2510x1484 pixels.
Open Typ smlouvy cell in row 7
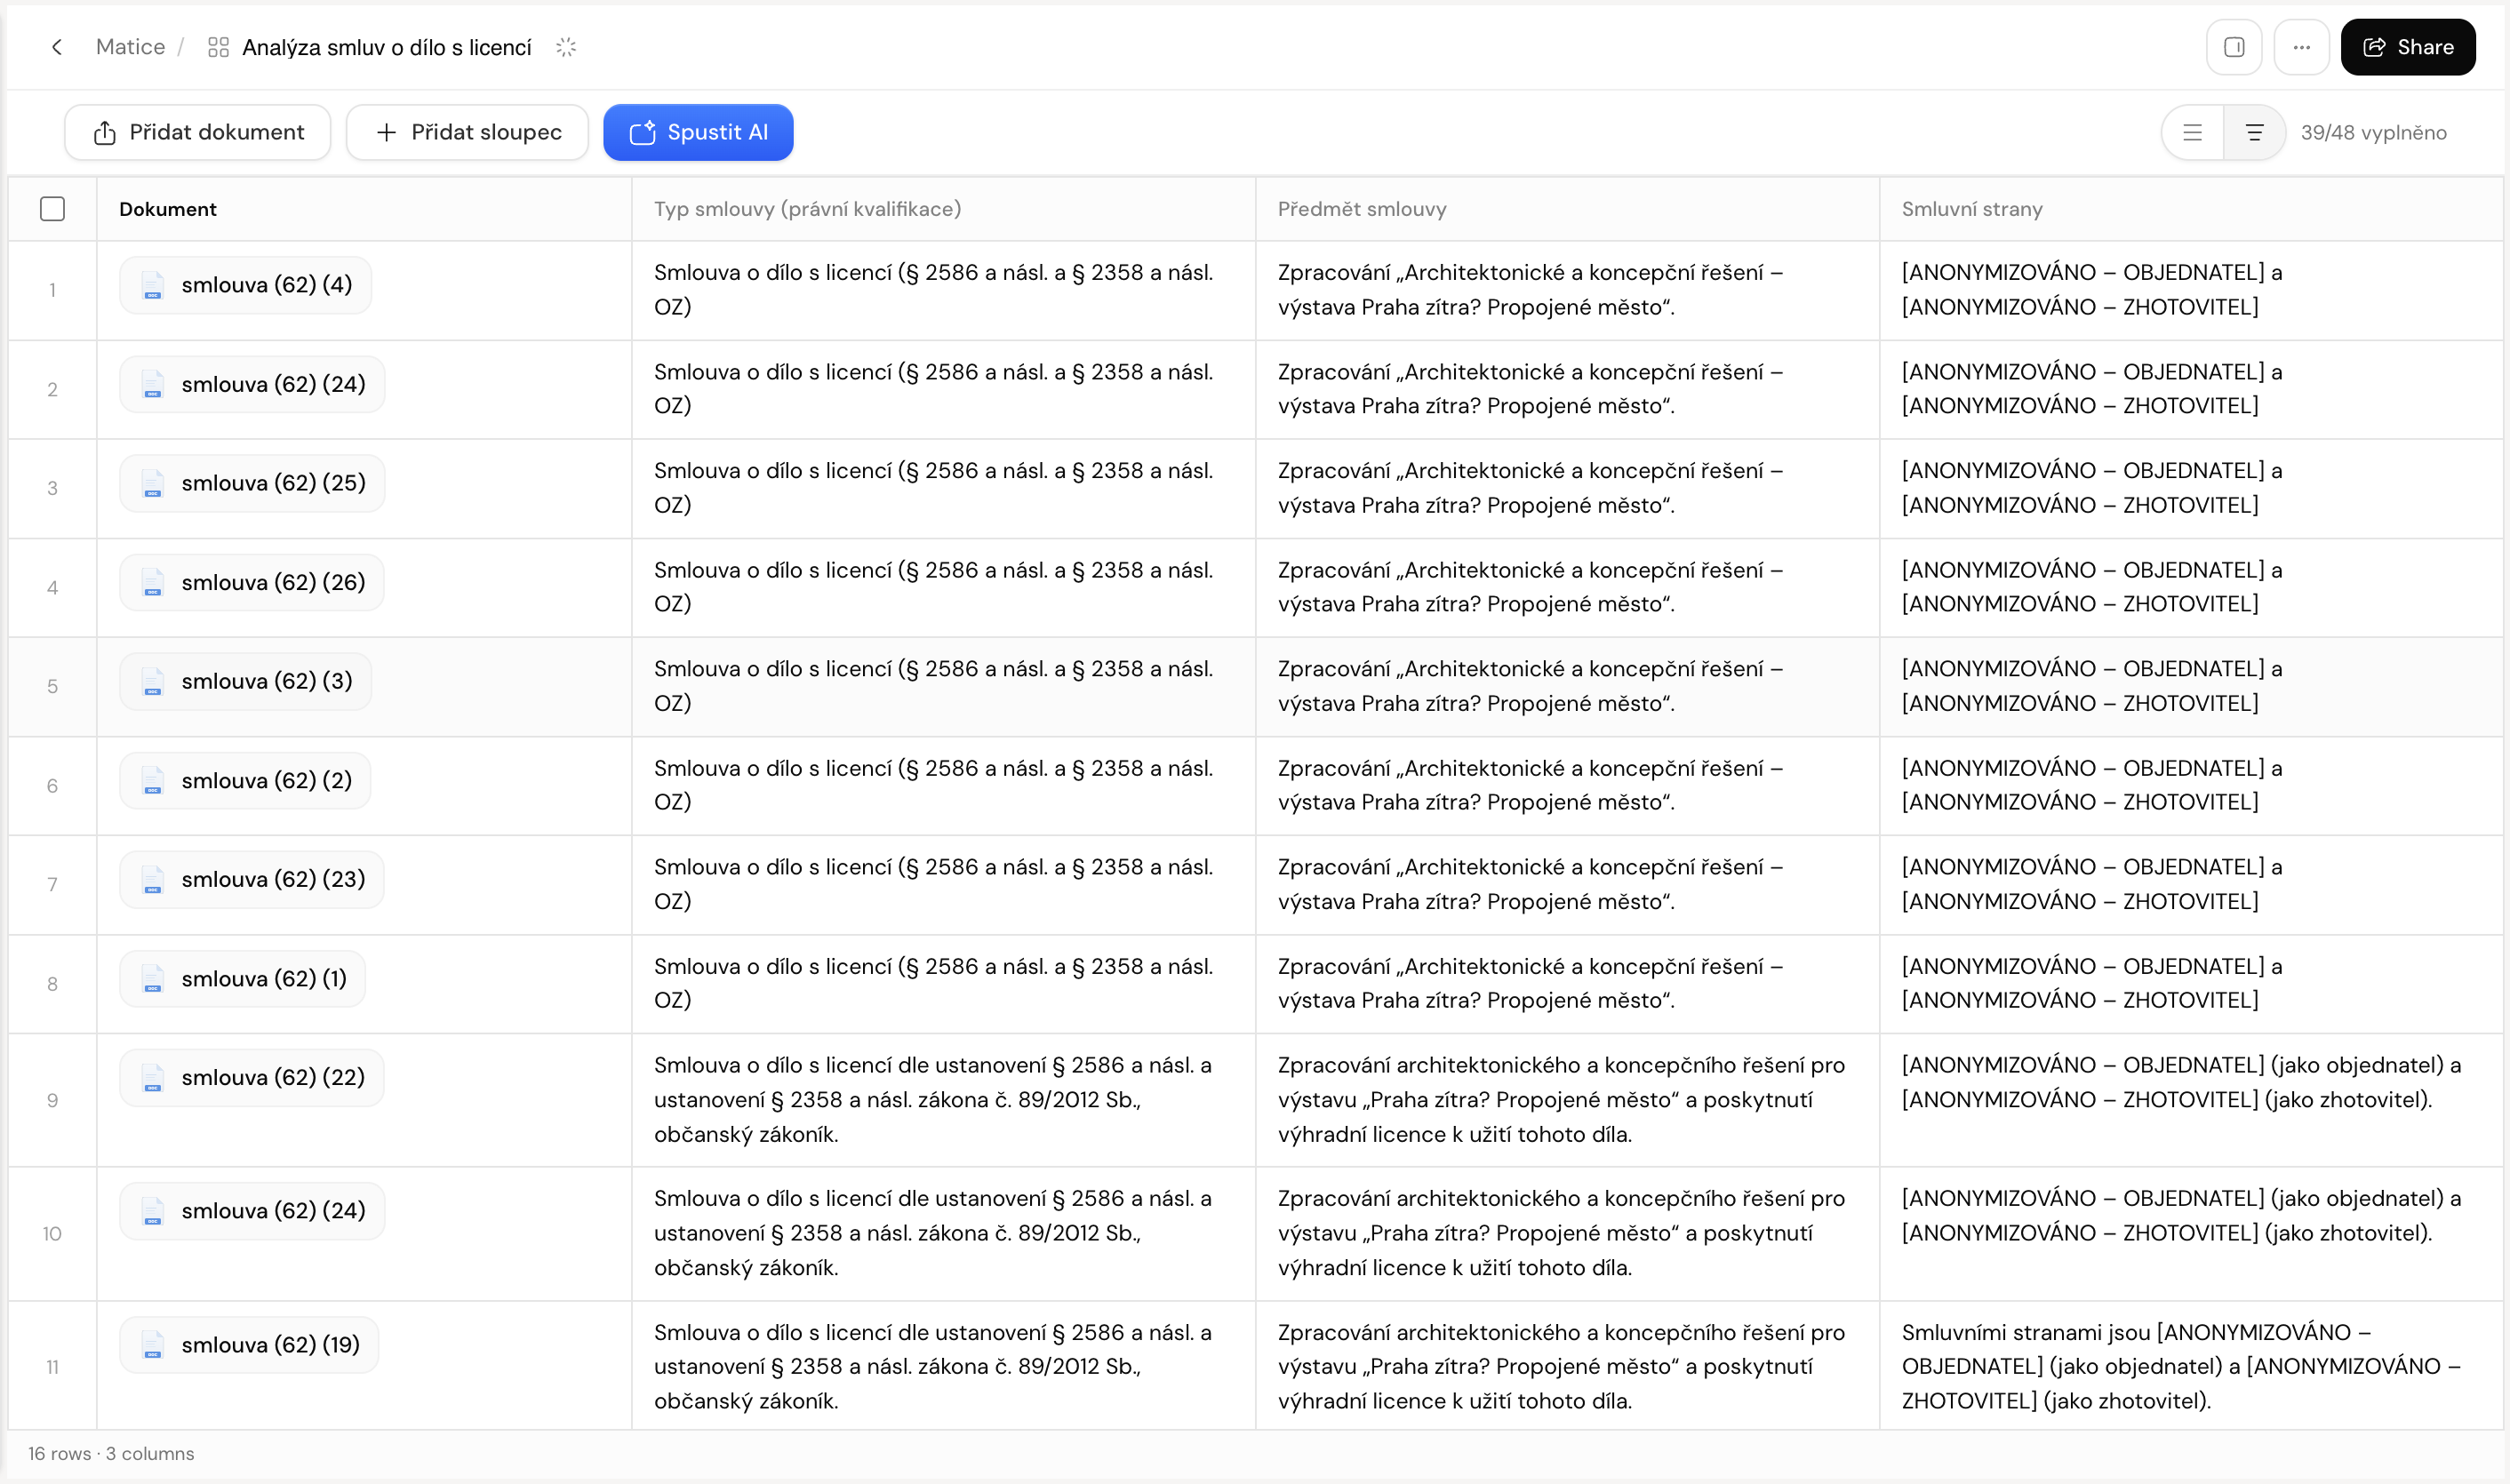(943, 884)
